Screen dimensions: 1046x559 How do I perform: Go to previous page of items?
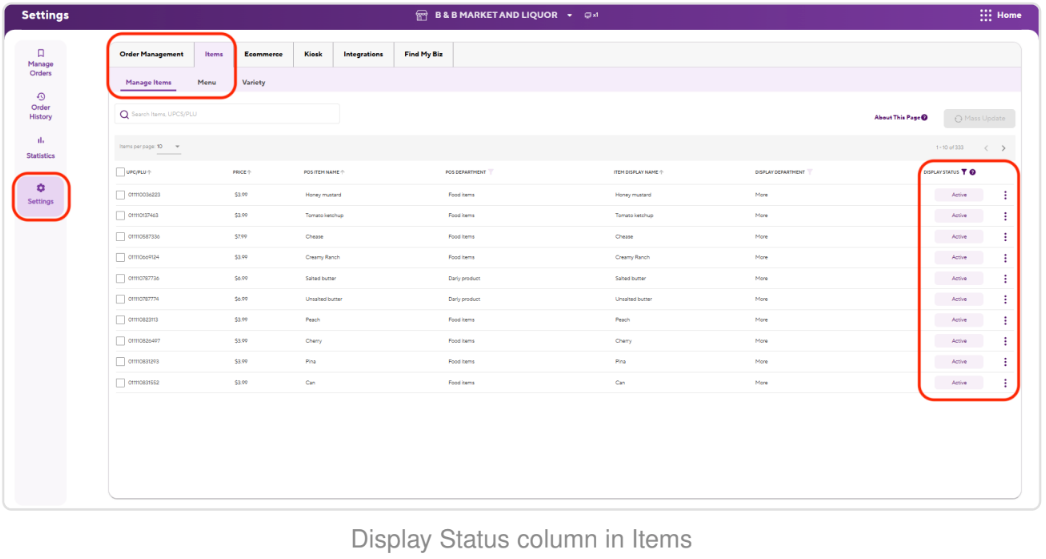click(986, 148)
